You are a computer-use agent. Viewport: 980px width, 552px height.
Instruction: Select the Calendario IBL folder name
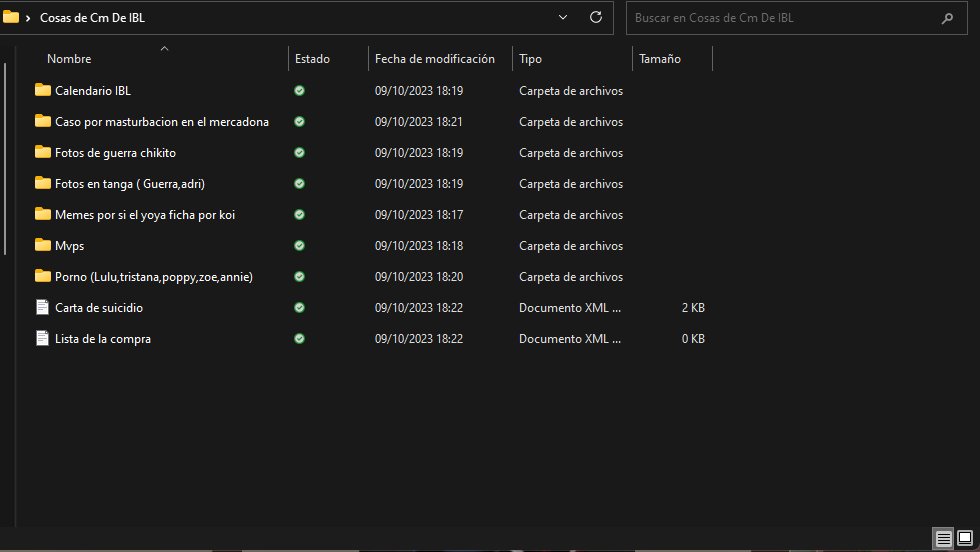pos(92,91)
